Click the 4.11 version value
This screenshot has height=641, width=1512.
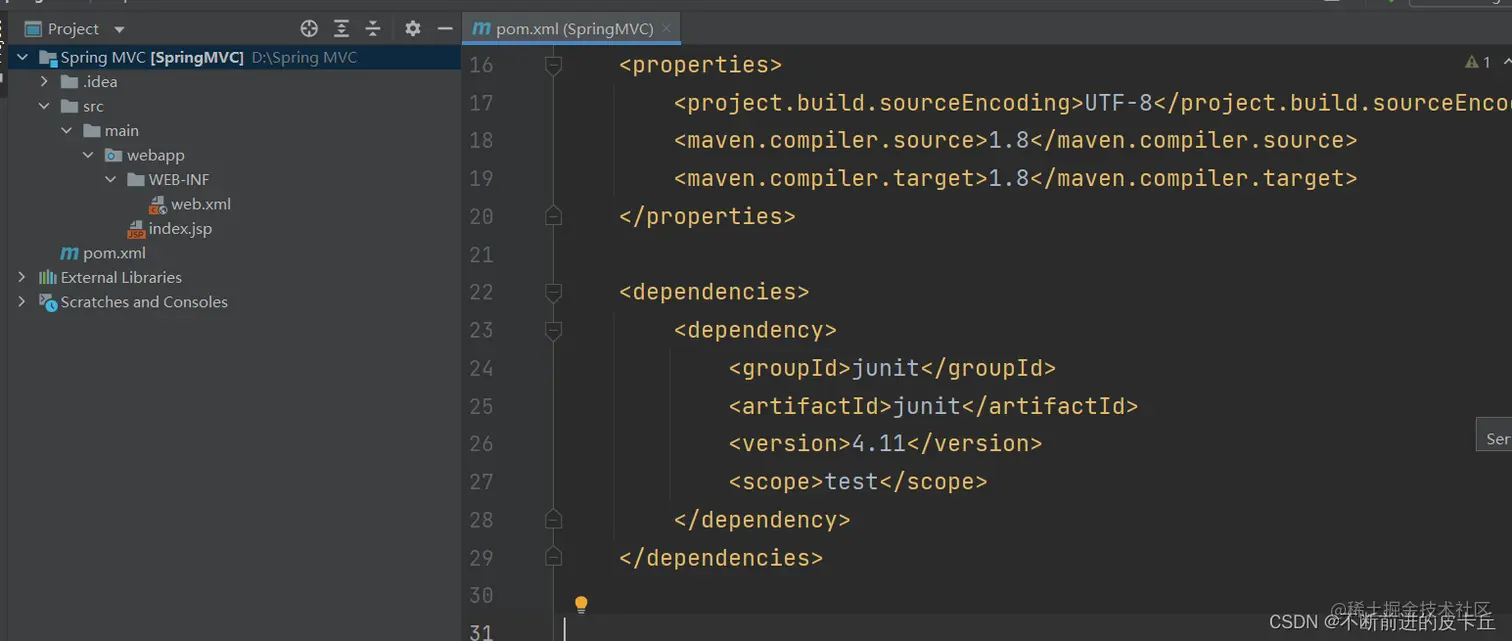point(878,443)
